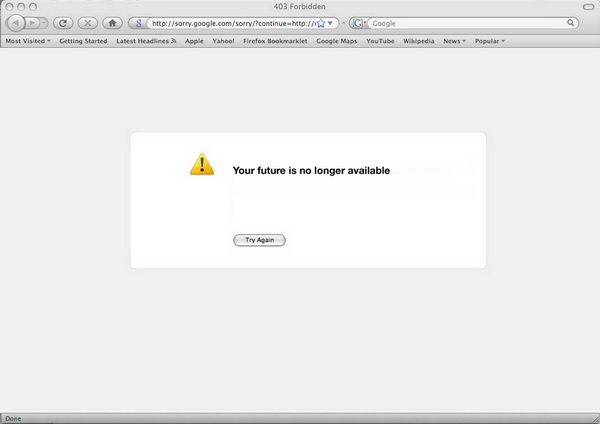
Task: Open the back/forward history dropdown arrow
Action: point(44,23)
